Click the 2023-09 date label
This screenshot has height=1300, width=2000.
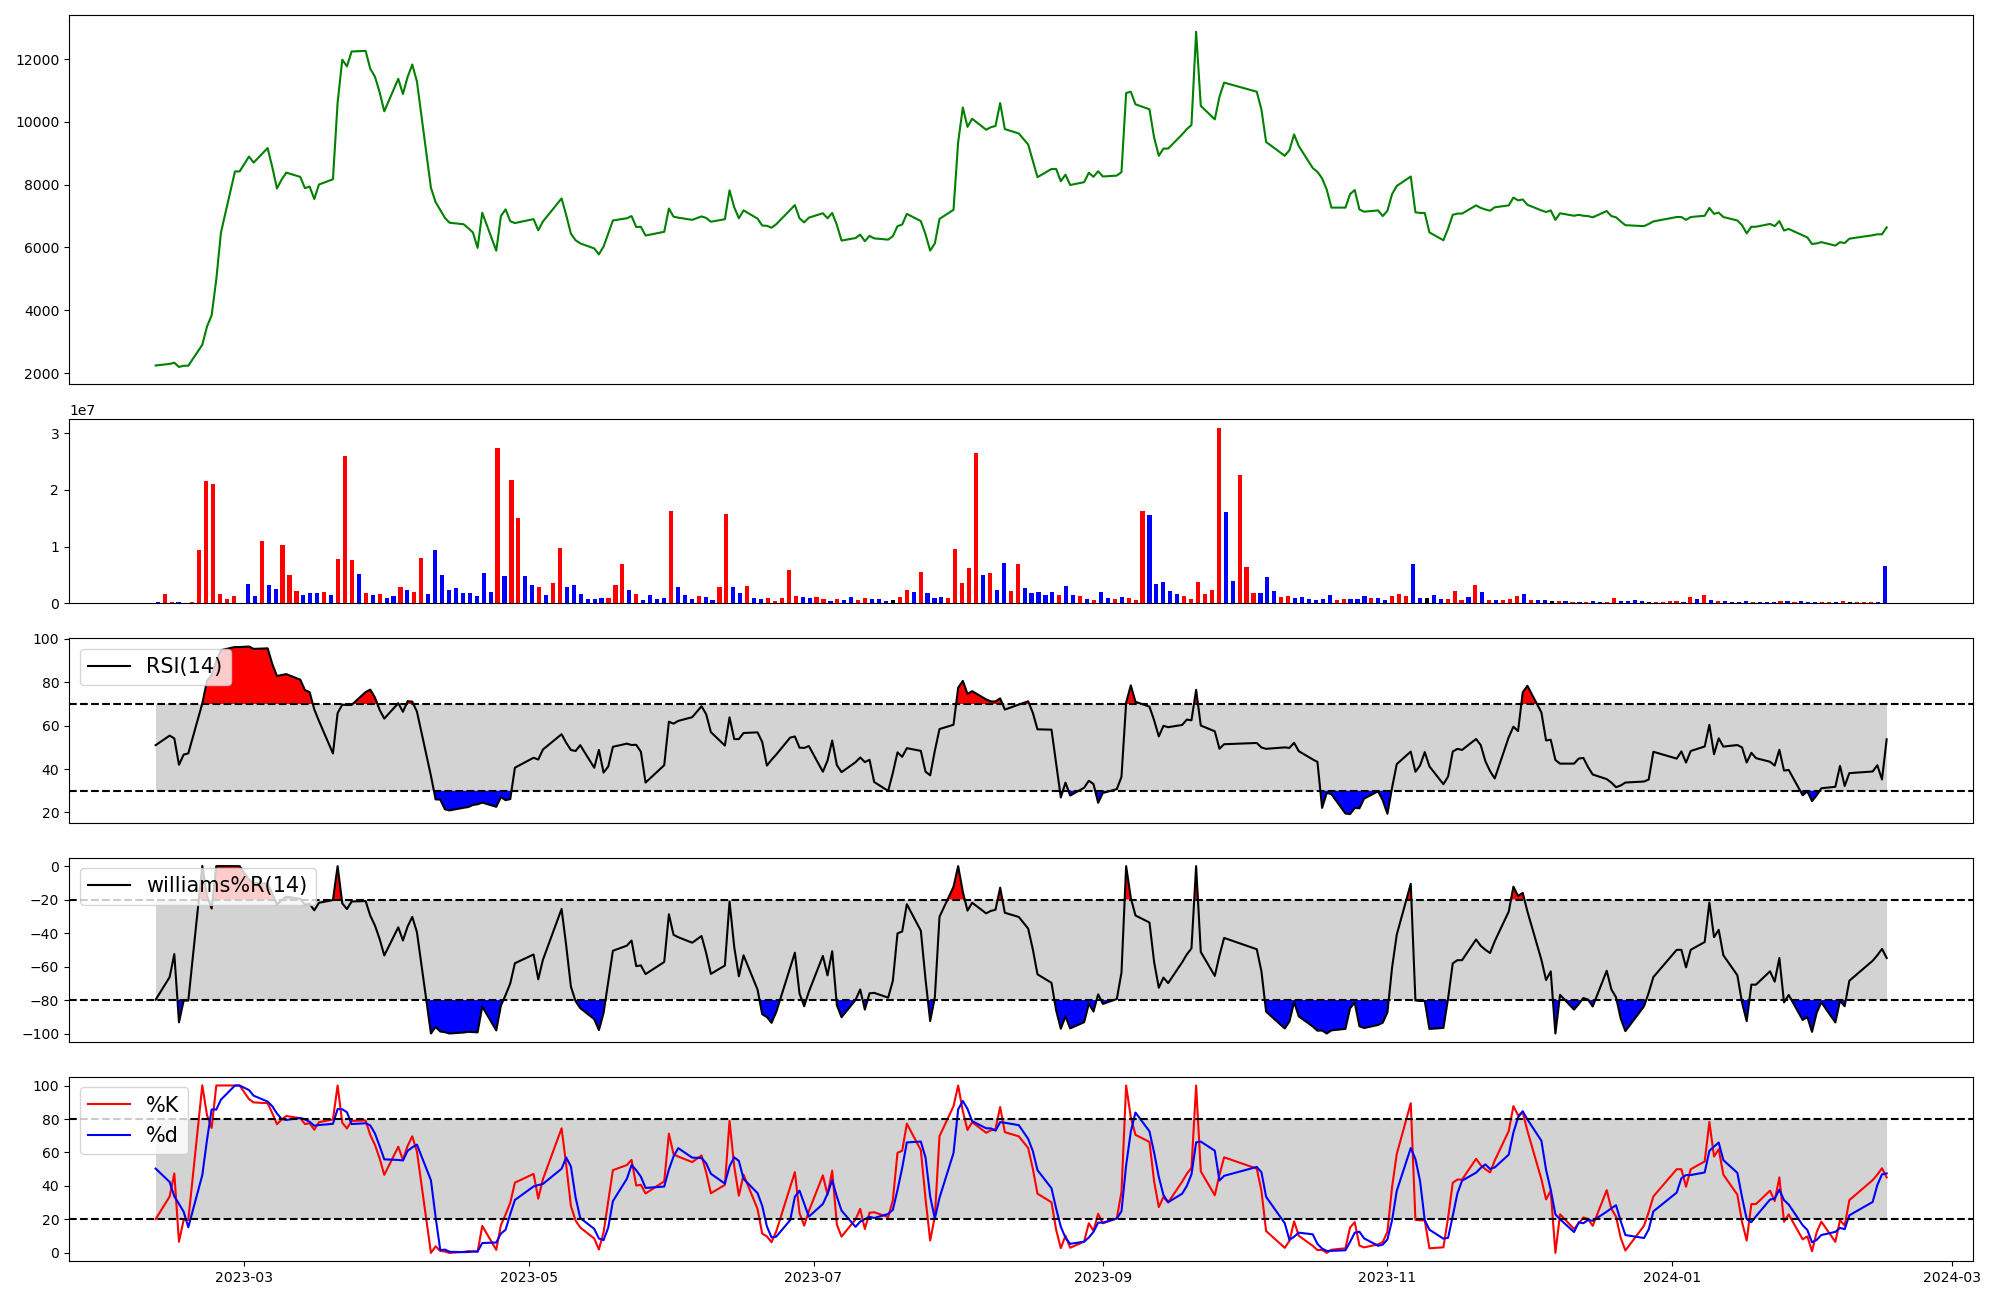point(1103,1277)
